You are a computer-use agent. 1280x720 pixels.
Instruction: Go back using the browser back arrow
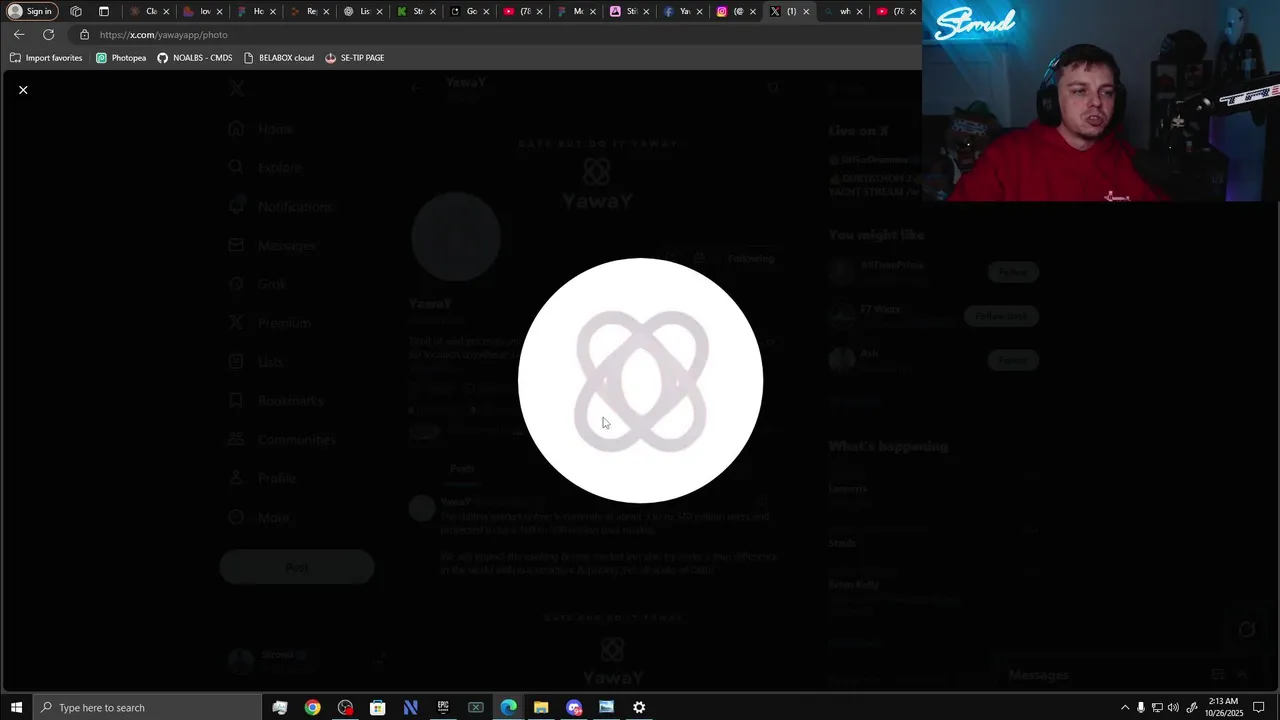coord(19,34)
